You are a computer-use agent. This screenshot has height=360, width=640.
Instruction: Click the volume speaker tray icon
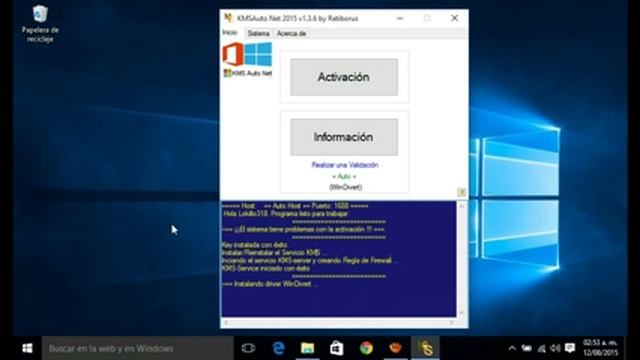pyautogui.click(x=555, y=348)
